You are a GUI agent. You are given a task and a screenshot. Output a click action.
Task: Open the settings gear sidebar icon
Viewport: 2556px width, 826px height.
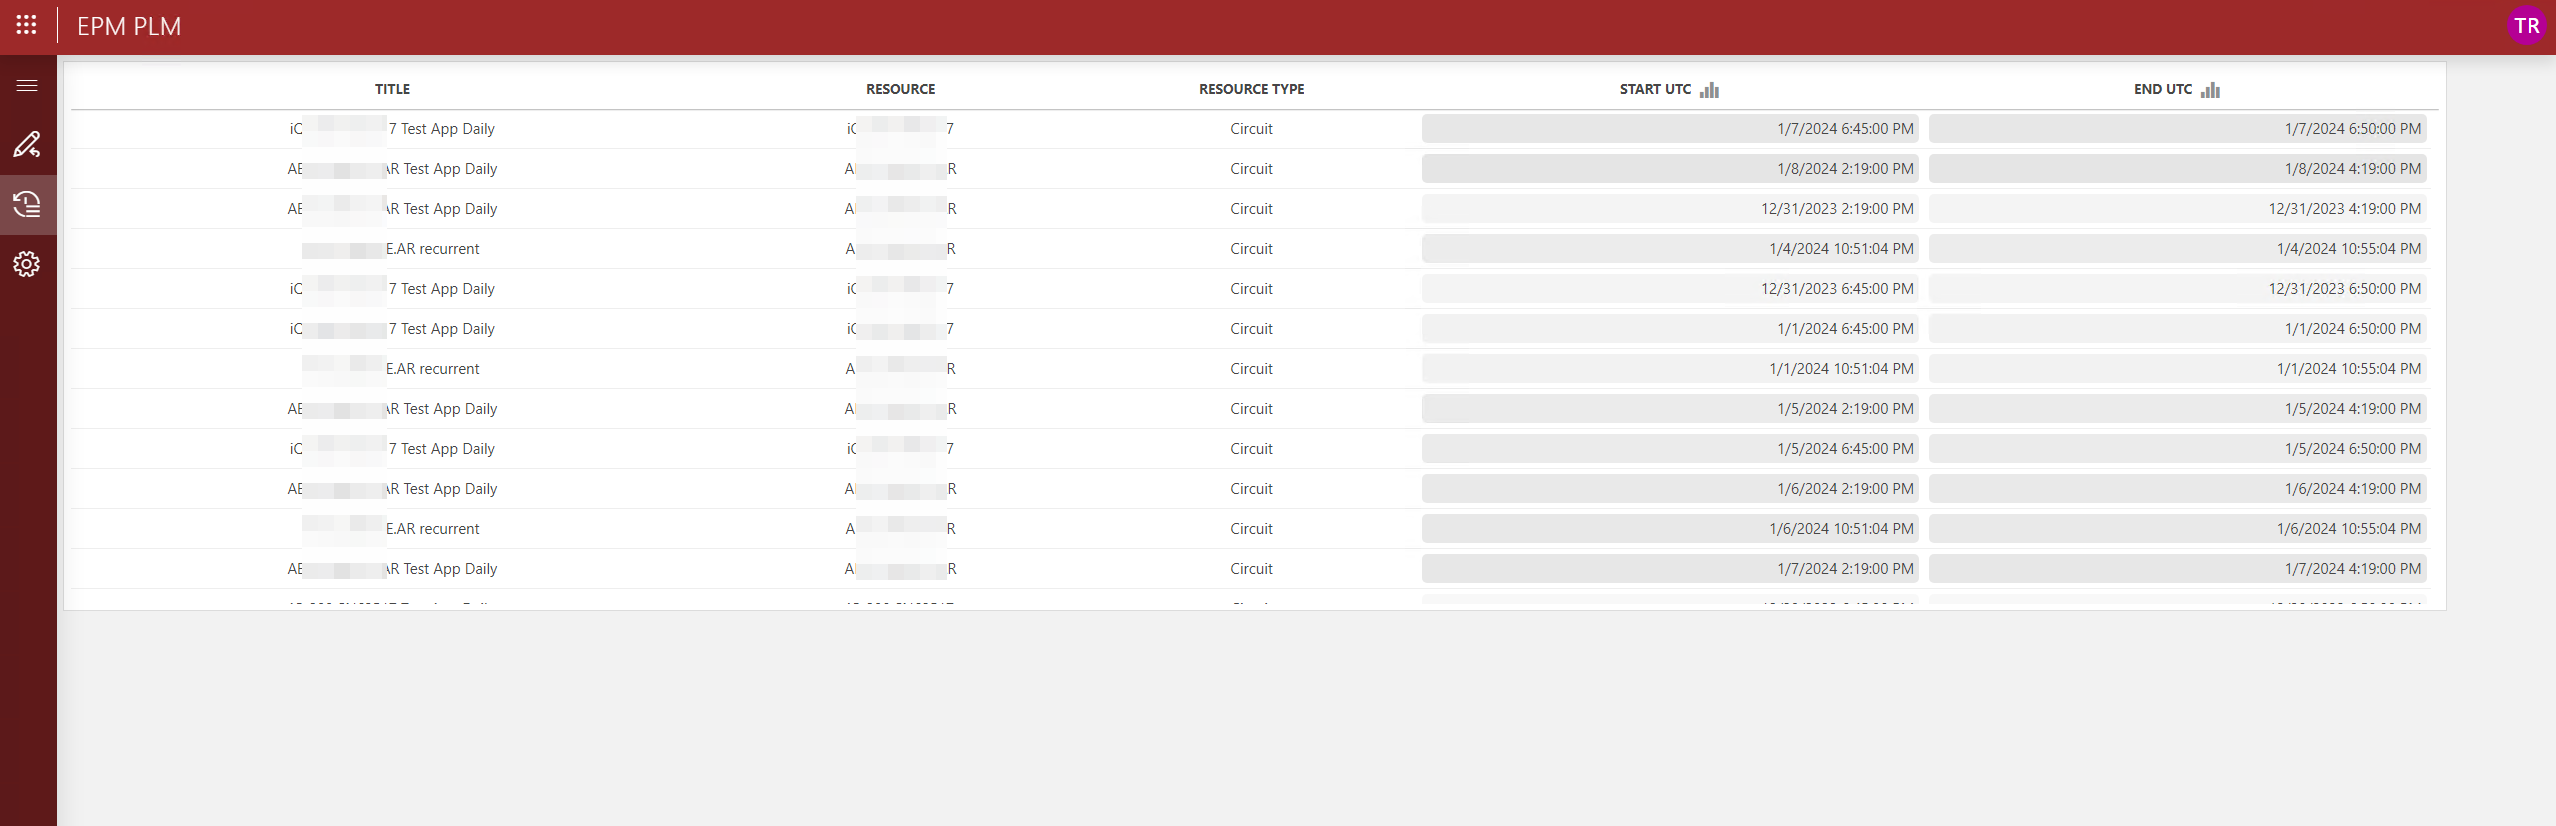point(27,264)
